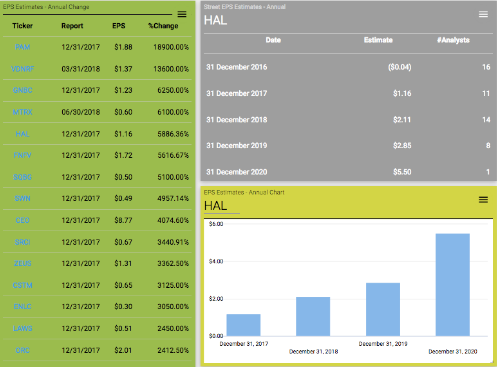The image size is (497, 367).
Task: Sort by the Report column header
Action: [x=72, y=26]
